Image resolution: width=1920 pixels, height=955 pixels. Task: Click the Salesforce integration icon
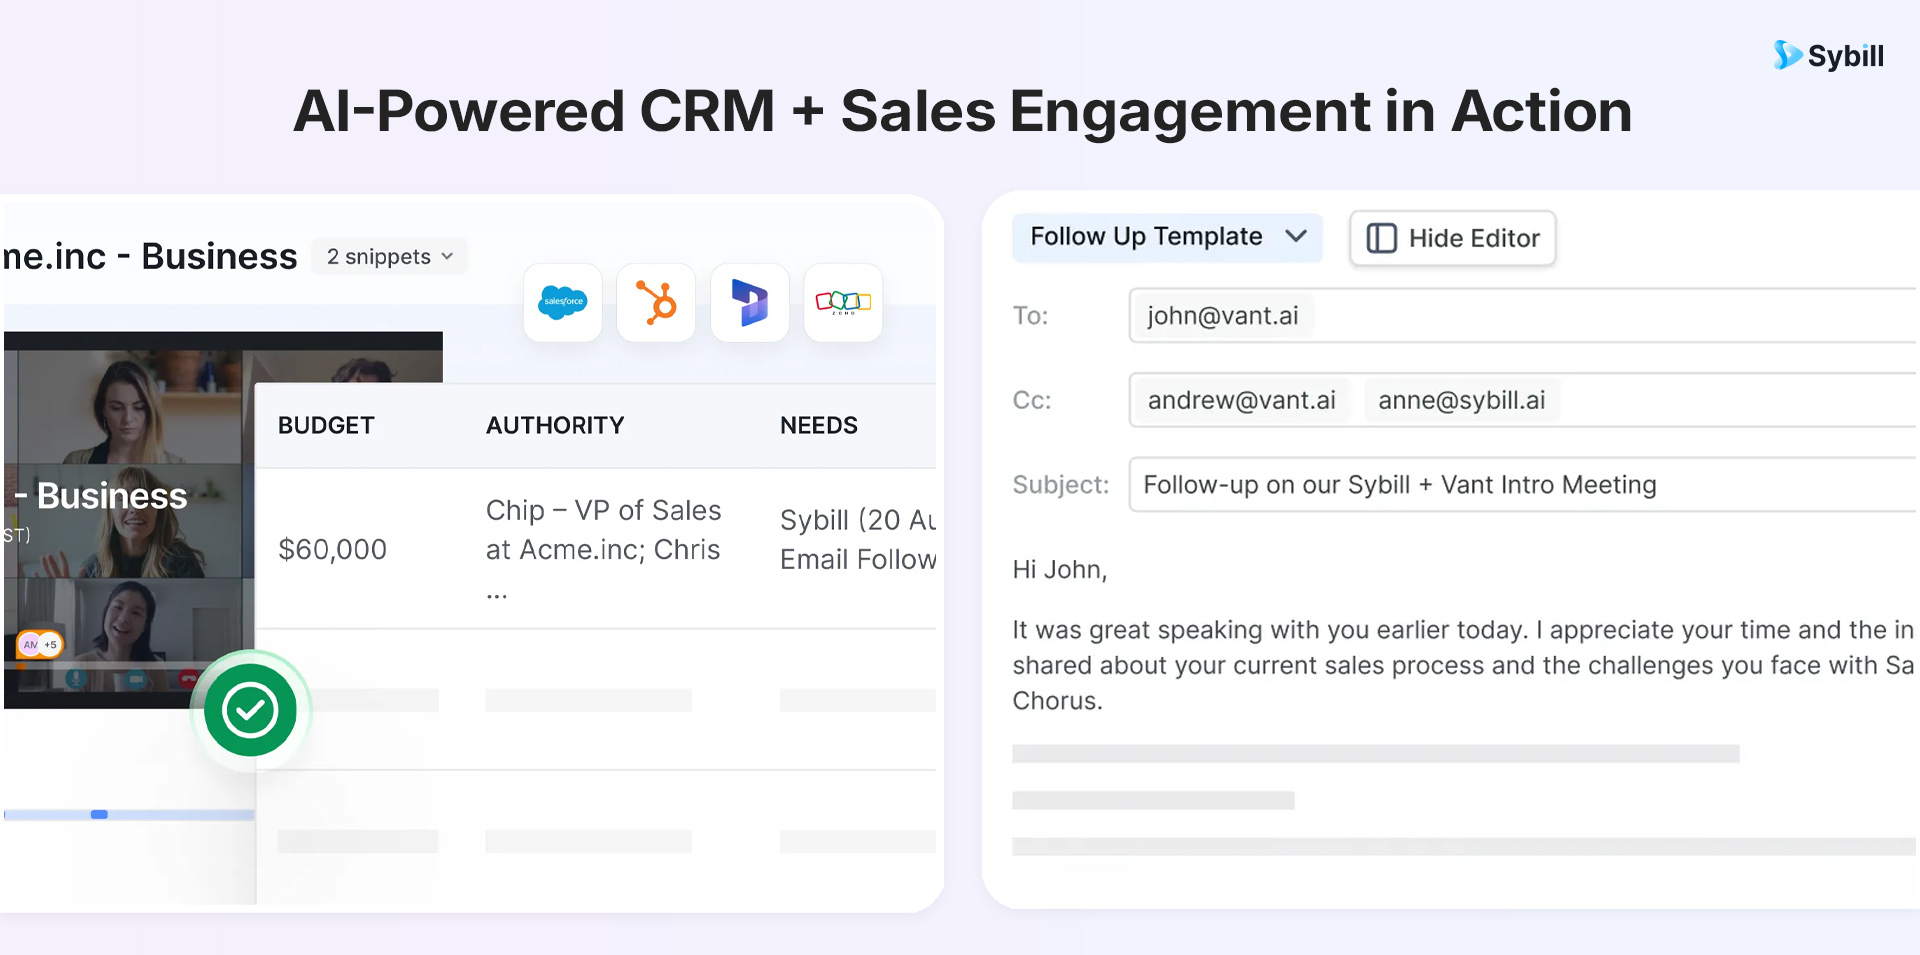pos(563,302)
